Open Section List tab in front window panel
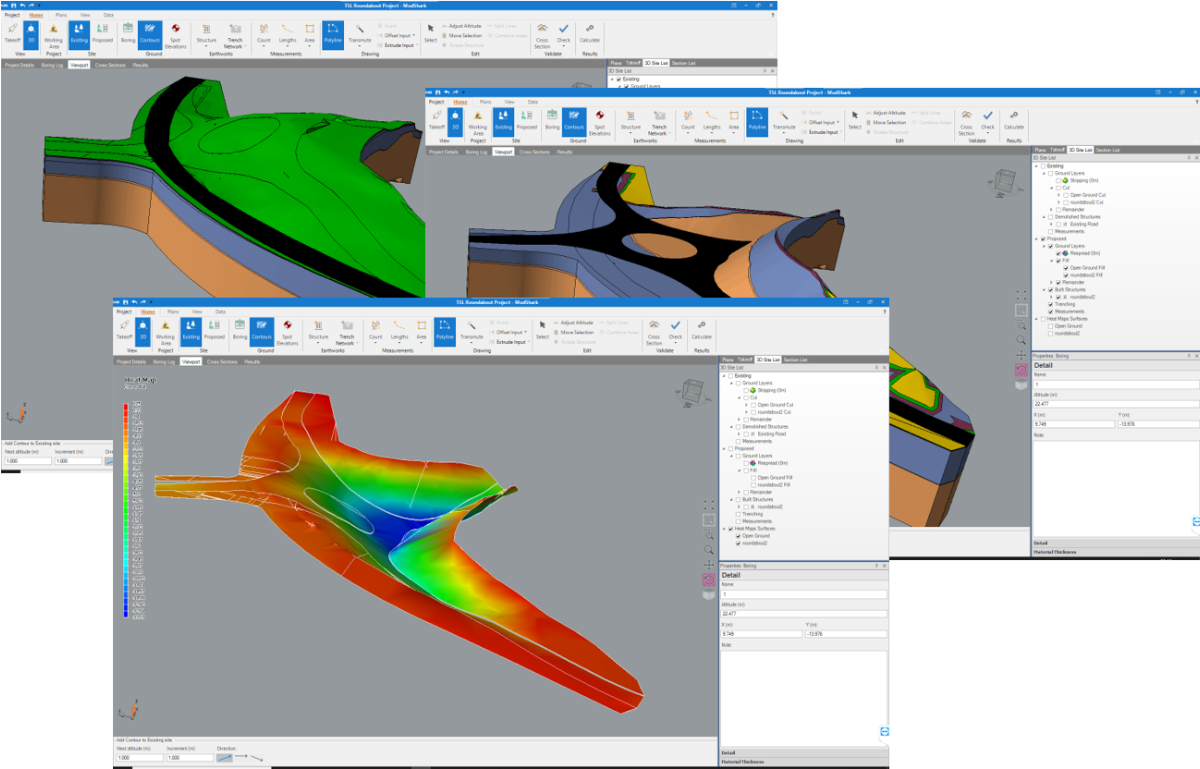Image resolution: width=1200 pixels, height=769 pixels. pyautogui.click(x=796, y=359)
